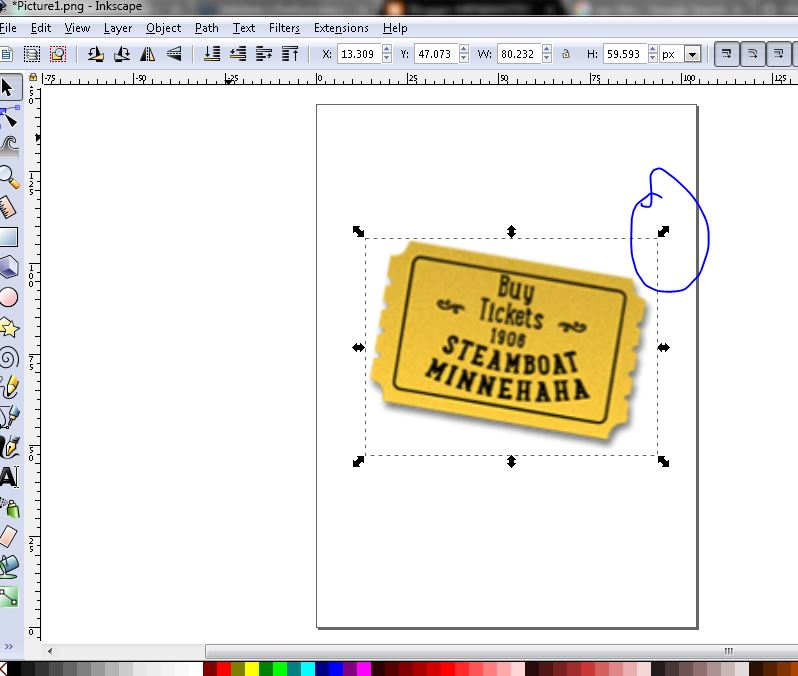The width and height of the screenshot is (798, 676).
Task: Click the scrollbar left arrow
Action: 50,651
